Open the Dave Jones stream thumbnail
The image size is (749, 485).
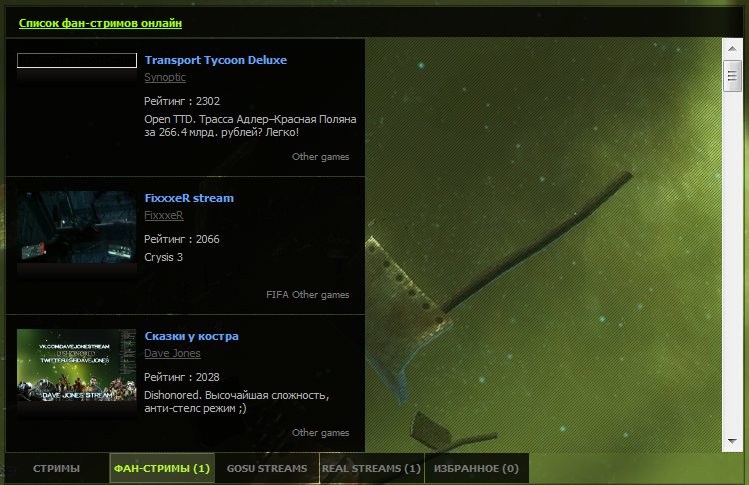point(77,365)
